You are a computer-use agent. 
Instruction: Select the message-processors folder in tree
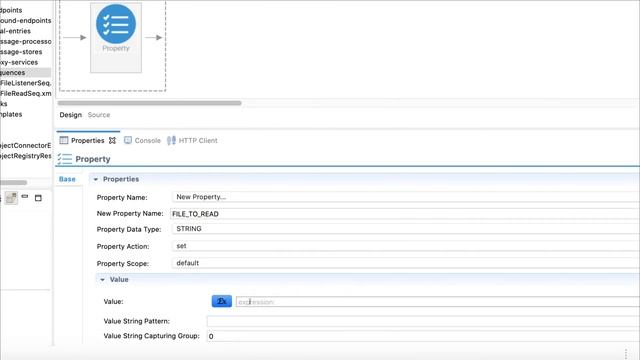[x=26, y=42]
